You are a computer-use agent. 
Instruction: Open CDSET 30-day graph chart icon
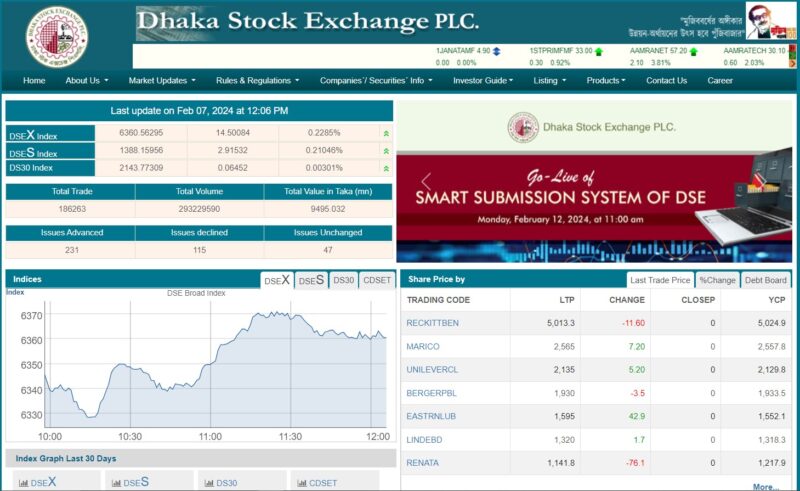tap(302, 483)
